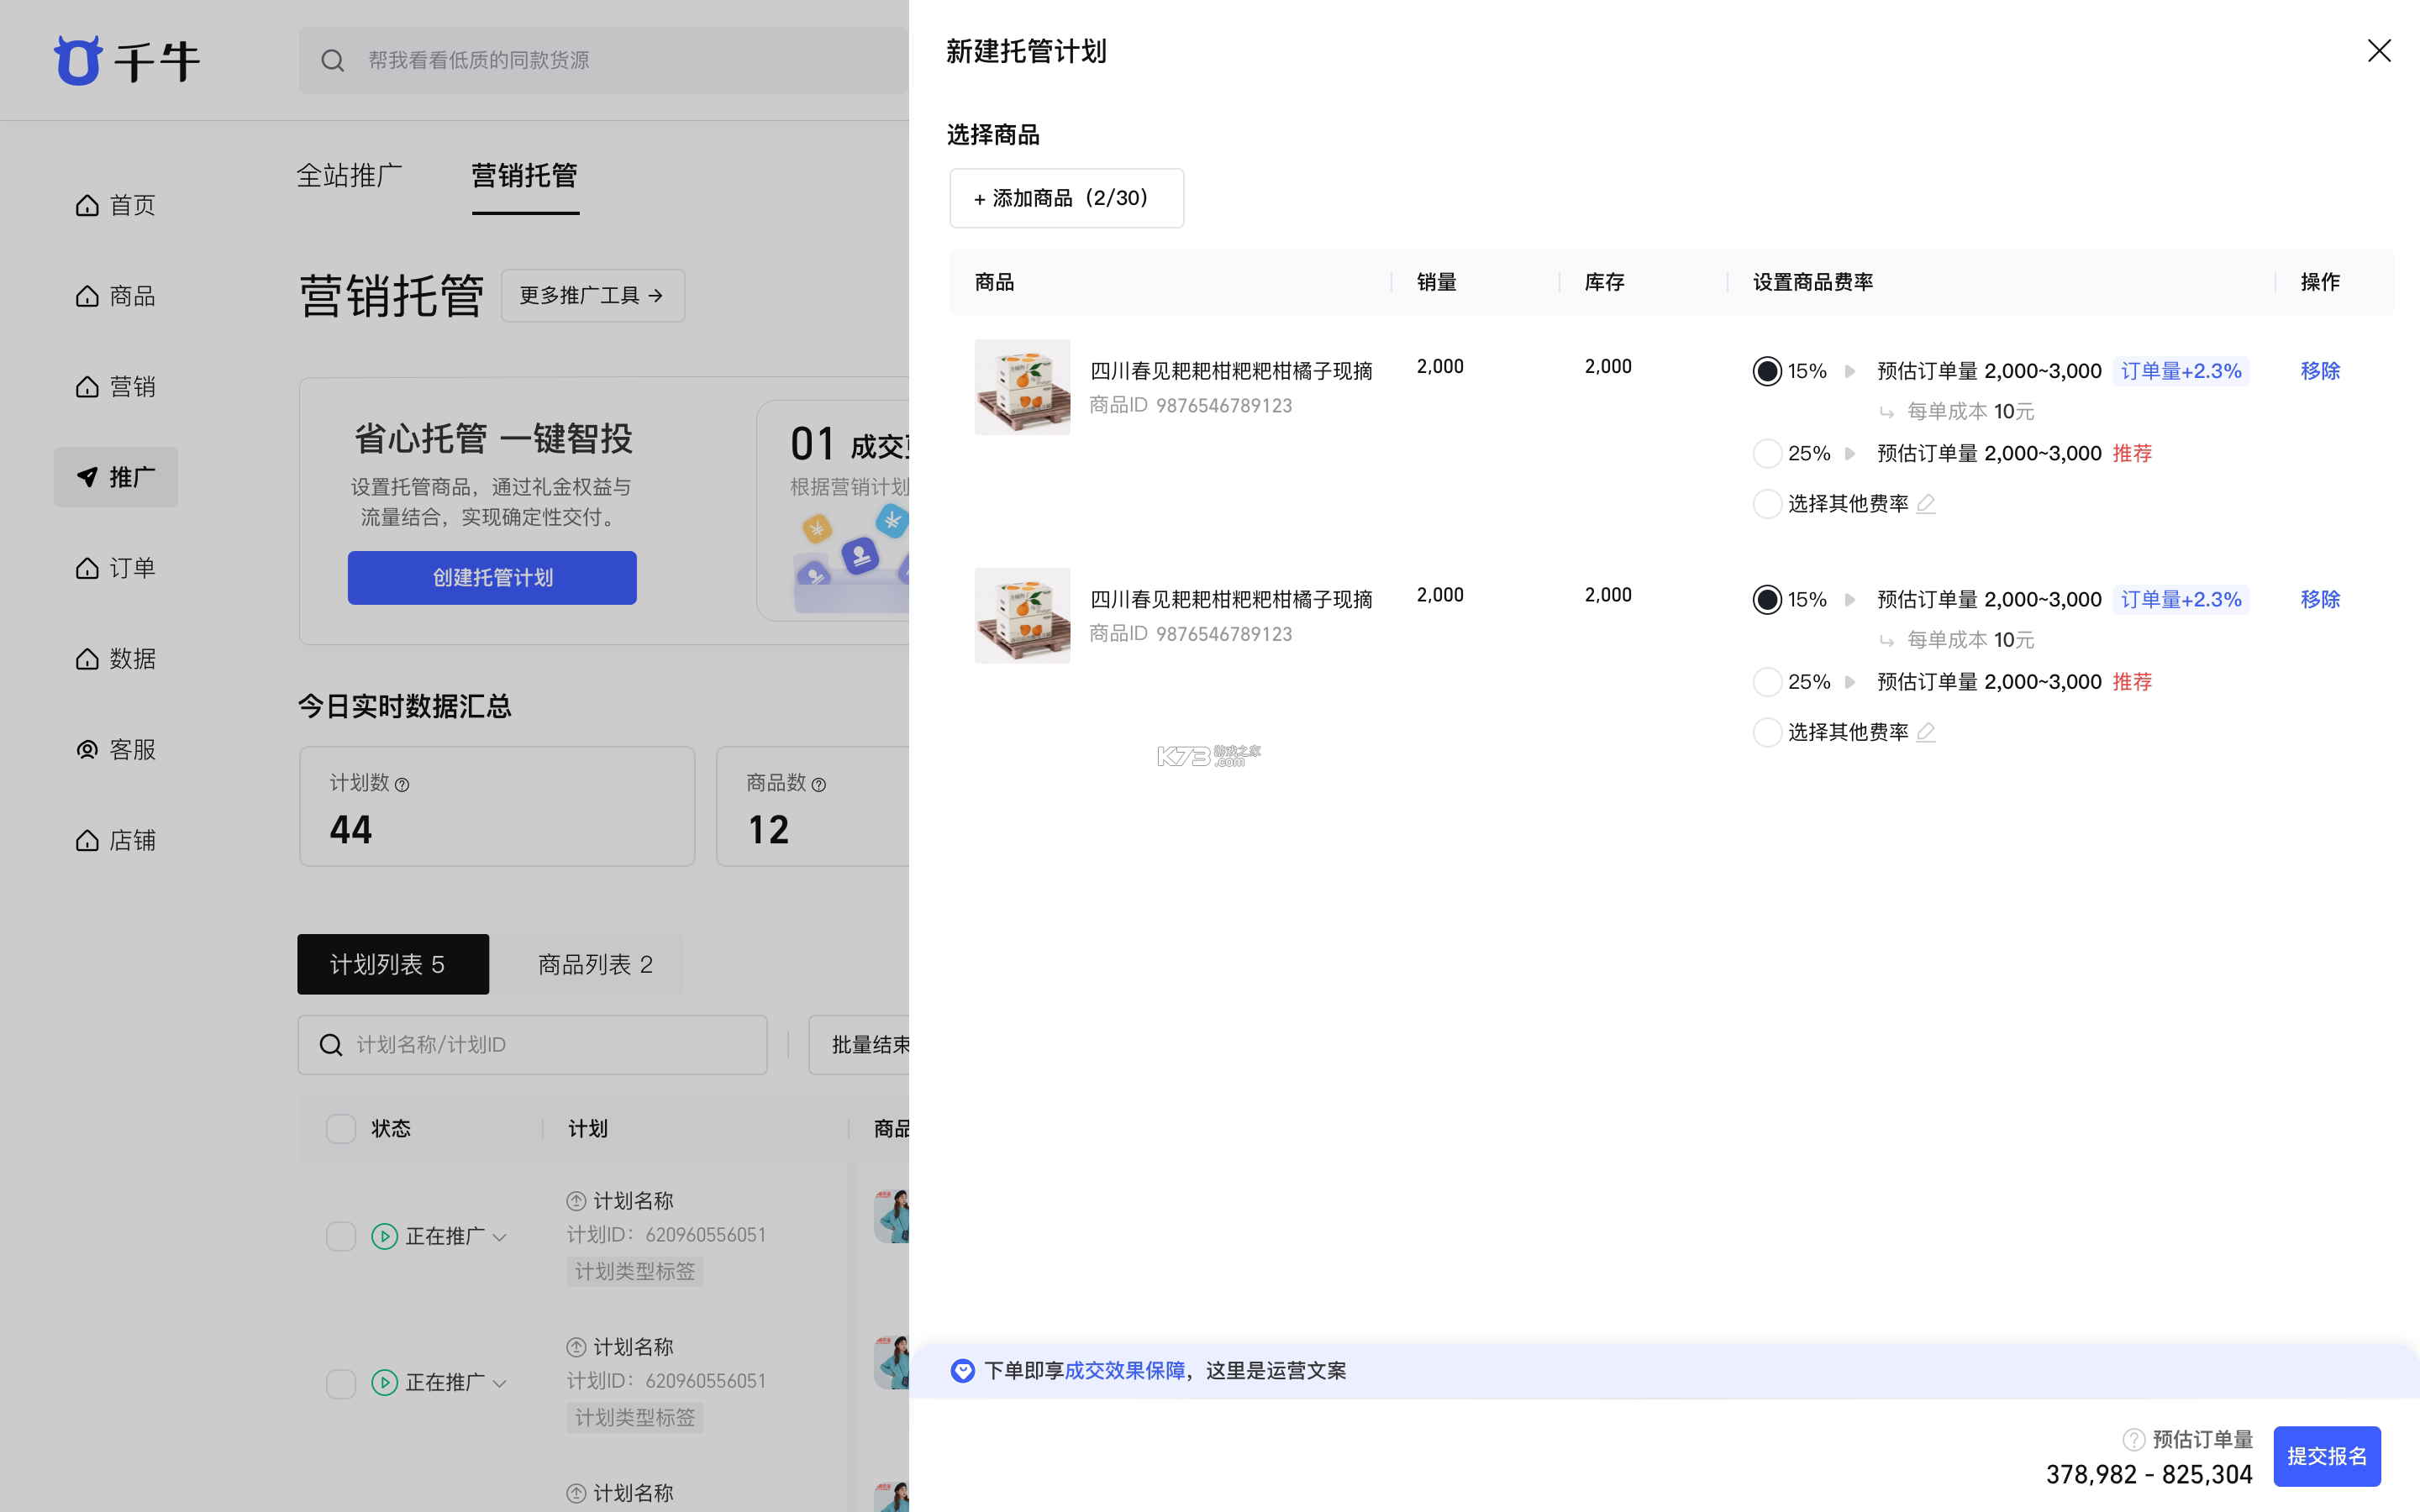This screenshot has width=2420, height=1512.
Task: Expand the second product's 25% rate arrow
Action: click(x=1850, y=682)
